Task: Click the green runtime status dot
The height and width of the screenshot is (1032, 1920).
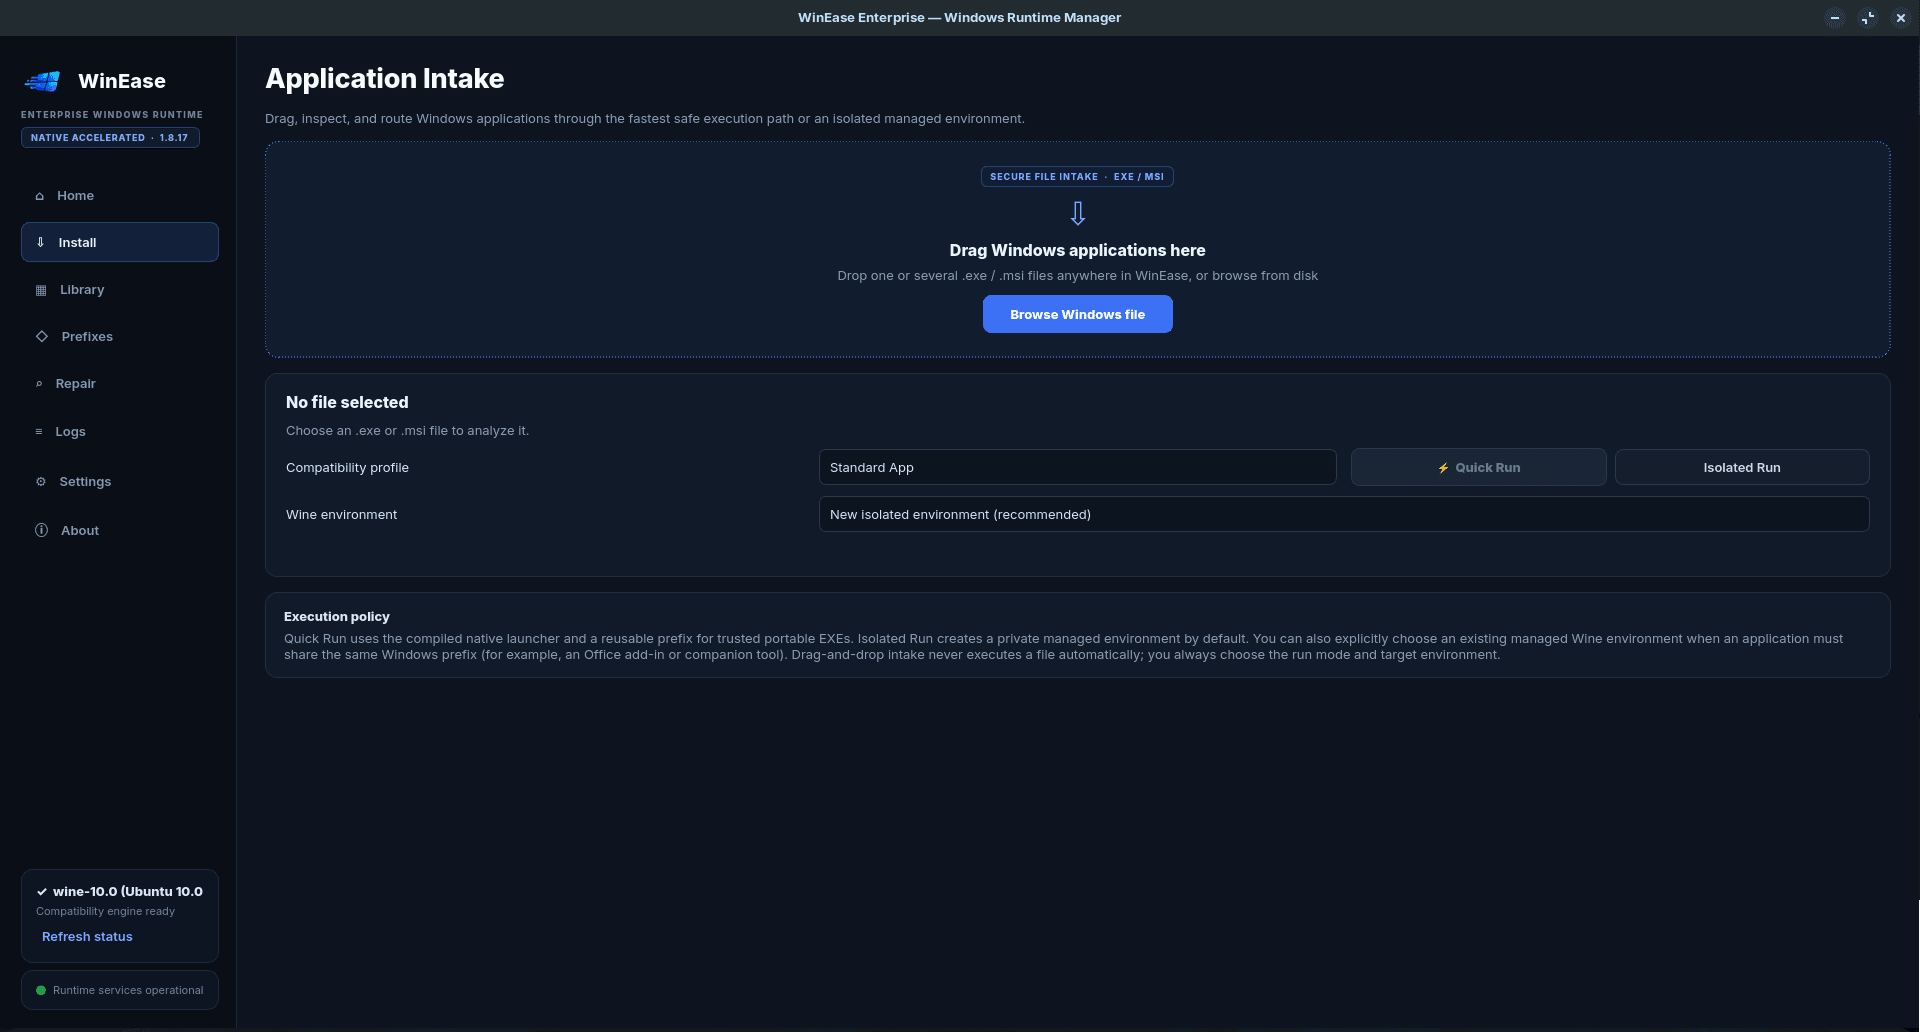Action: point(41,990)
